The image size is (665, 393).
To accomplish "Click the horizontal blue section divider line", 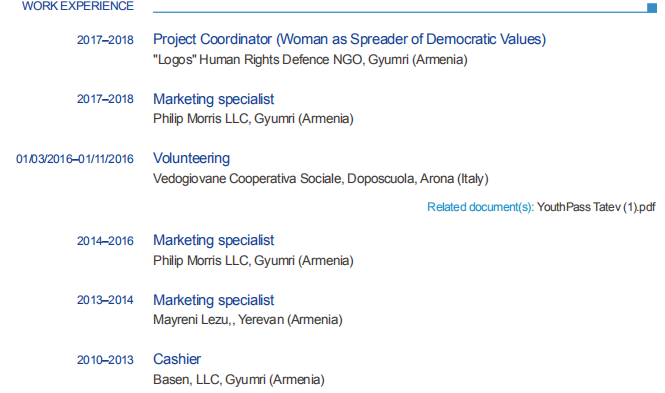I will click(400, 12).
